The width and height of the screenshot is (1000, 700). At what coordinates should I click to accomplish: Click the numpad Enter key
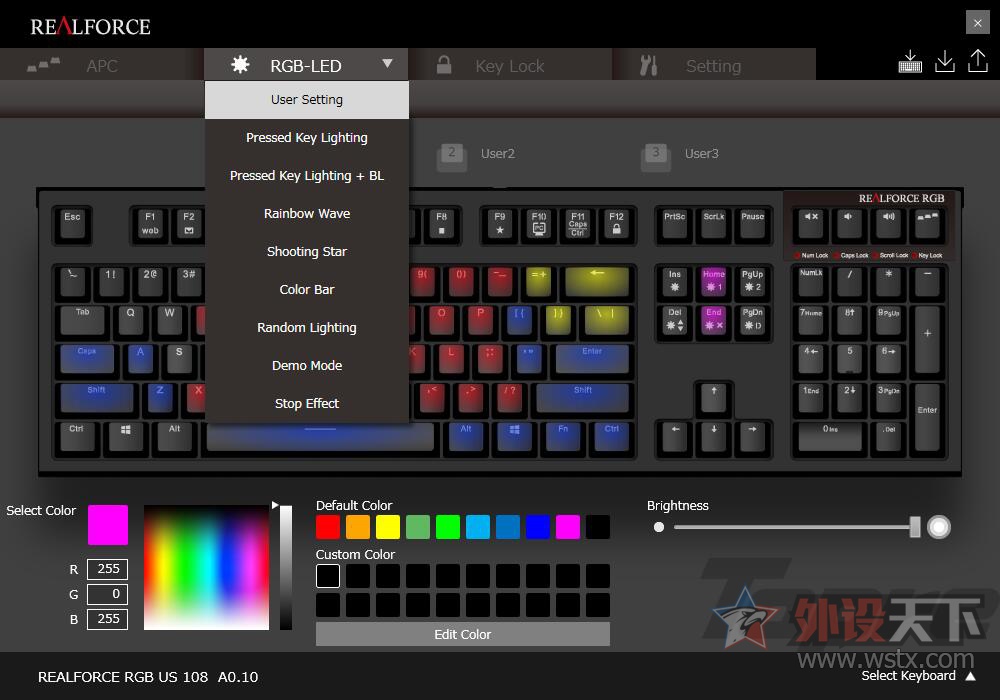tap(927, 418)
